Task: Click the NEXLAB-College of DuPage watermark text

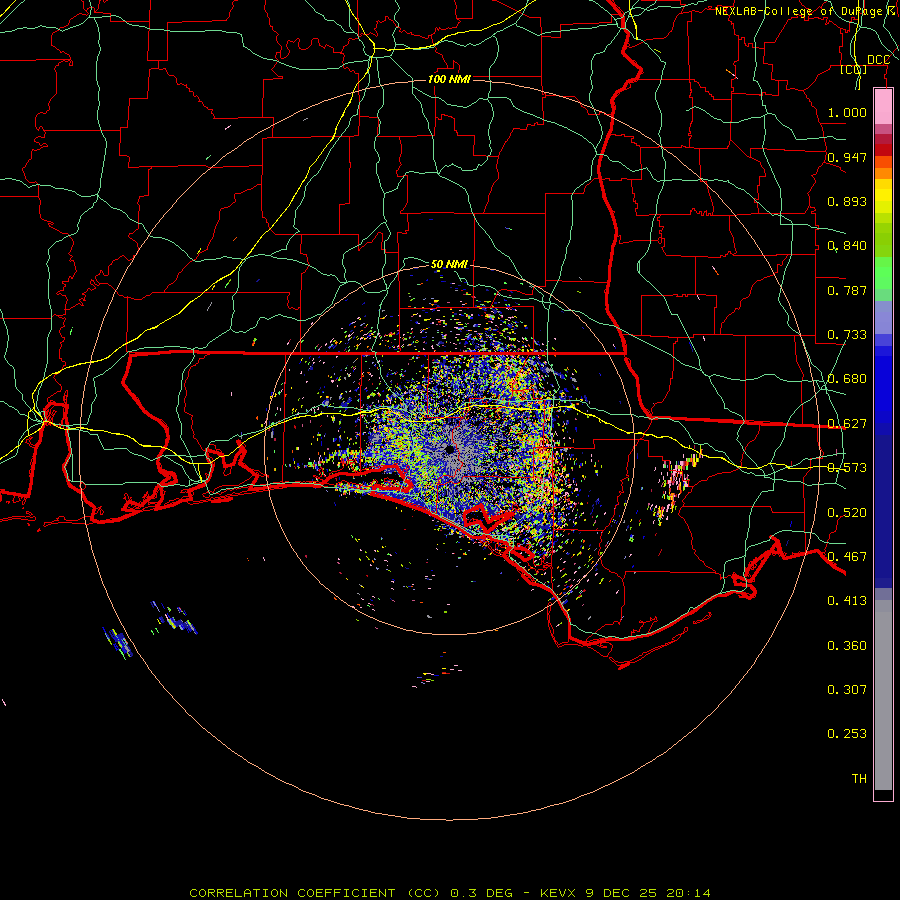Action: [806, 11]
